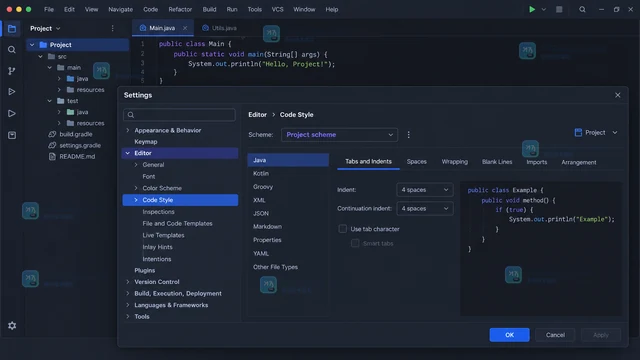Viewport: 640px width, 360px height.
Task: Open run configuration dropdown arrow
Action: [544, 9]
